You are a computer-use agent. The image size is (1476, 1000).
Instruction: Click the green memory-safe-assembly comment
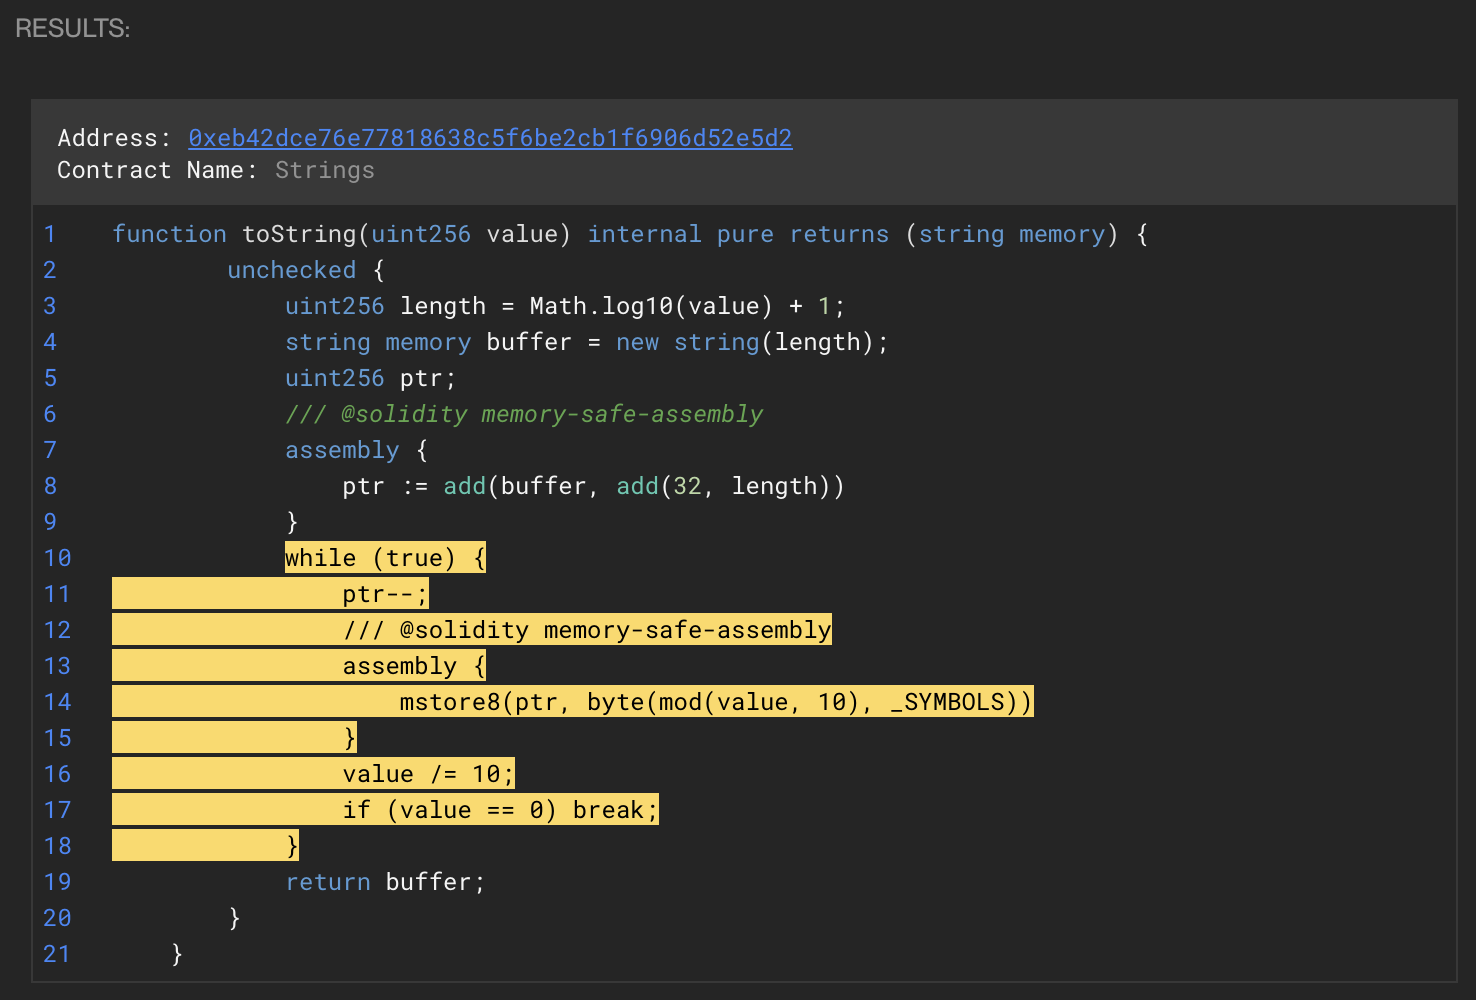(524, 415)
